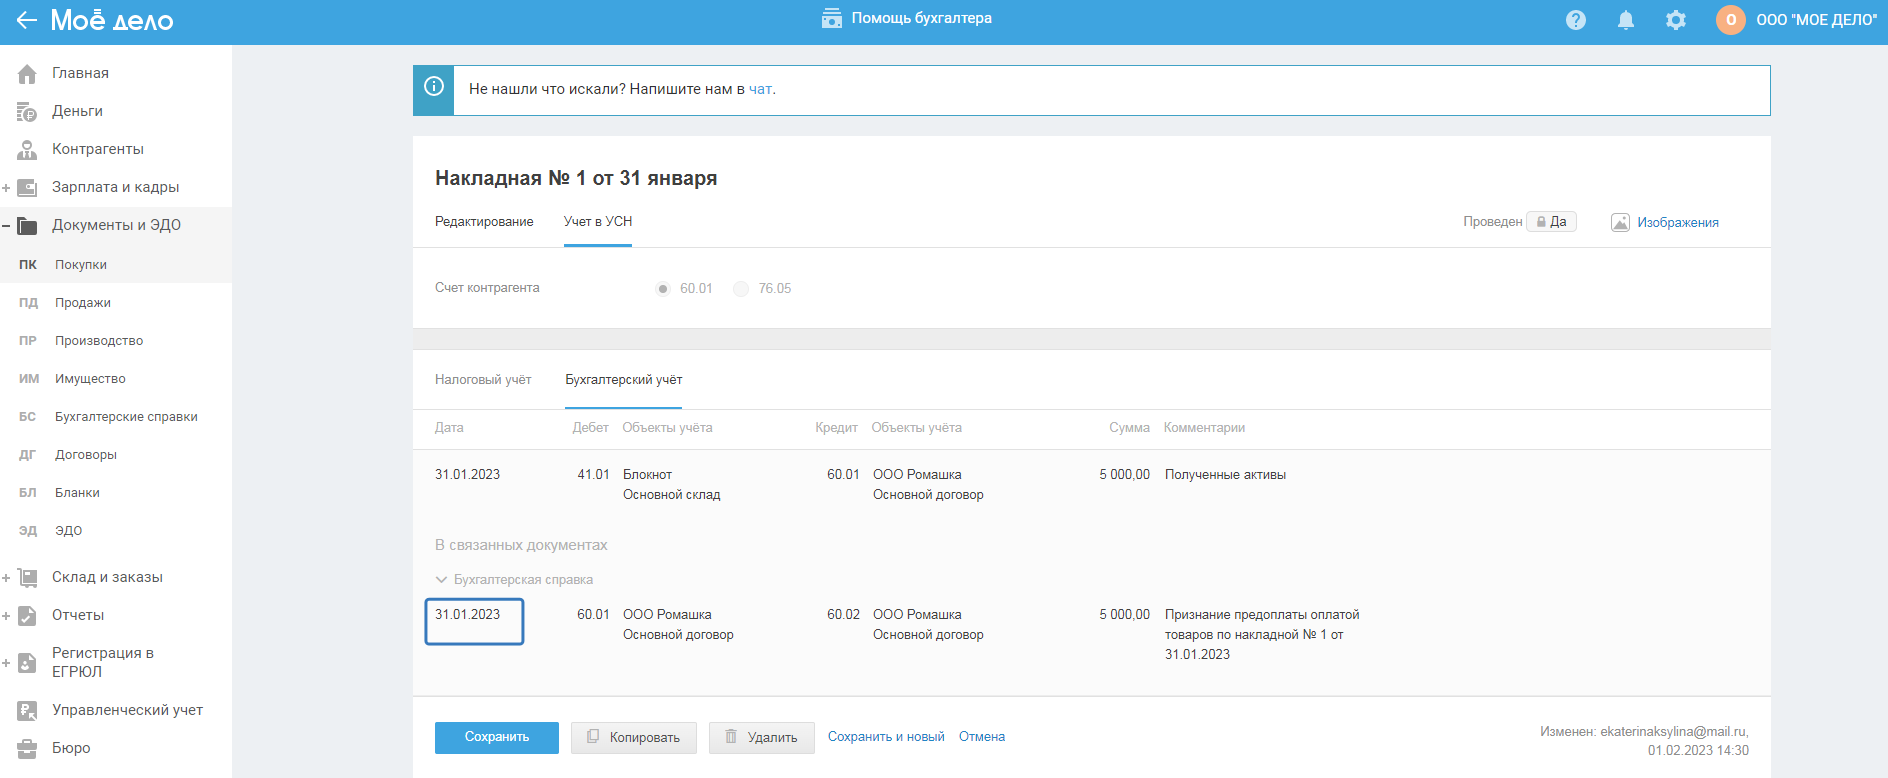The image size is (1888, 778).
Task: Click the Контрагенты person icon
Action: (x=27, y=149)
